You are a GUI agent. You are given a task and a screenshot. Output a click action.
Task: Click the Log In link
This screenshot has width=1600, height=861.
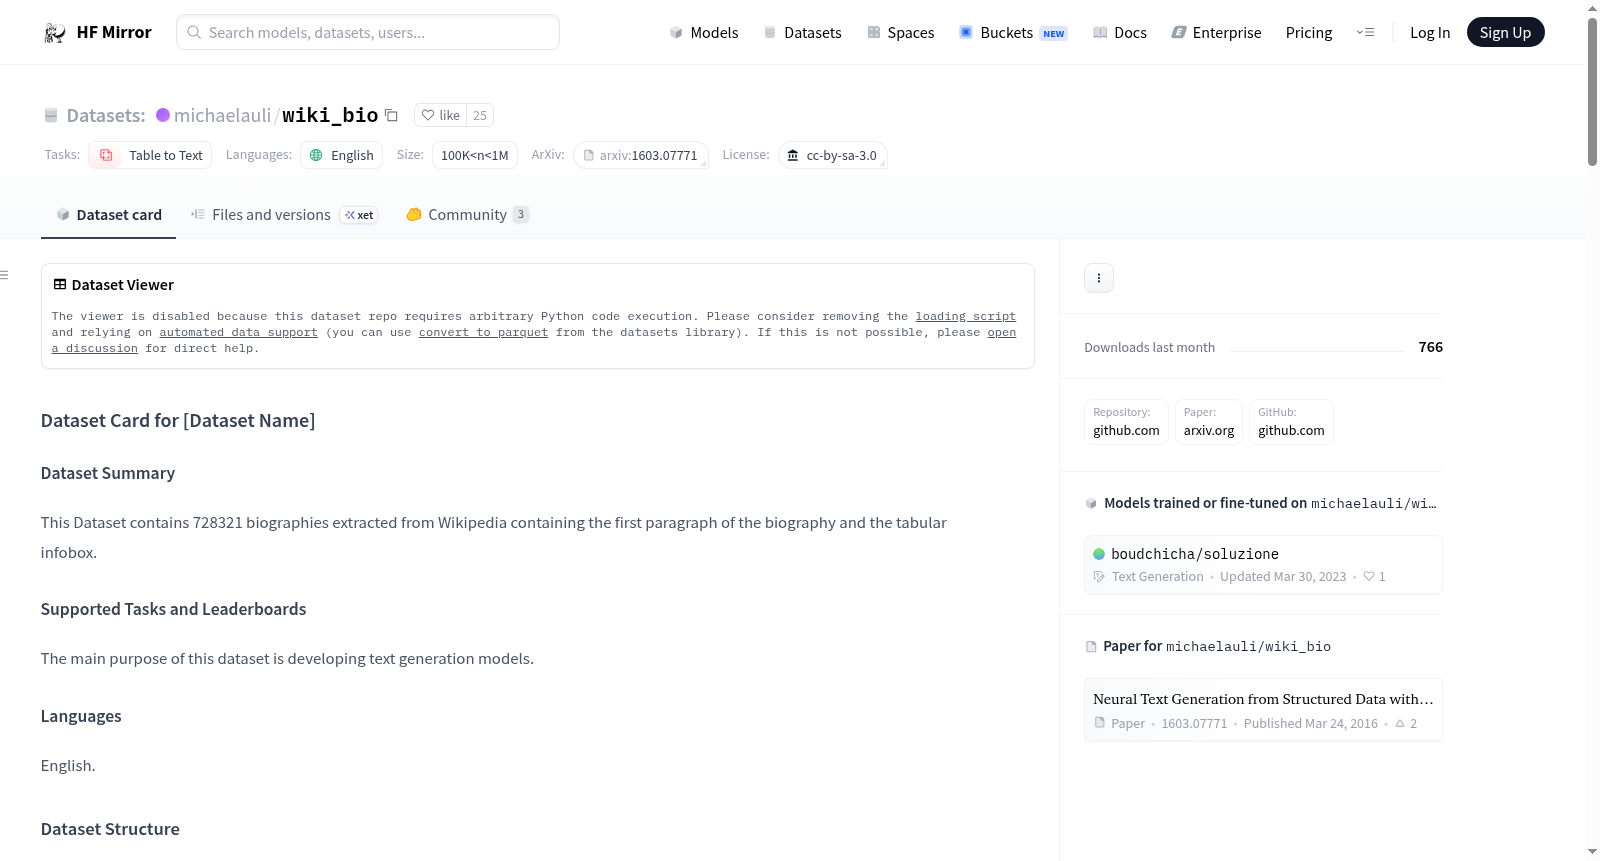point(1430,33)
